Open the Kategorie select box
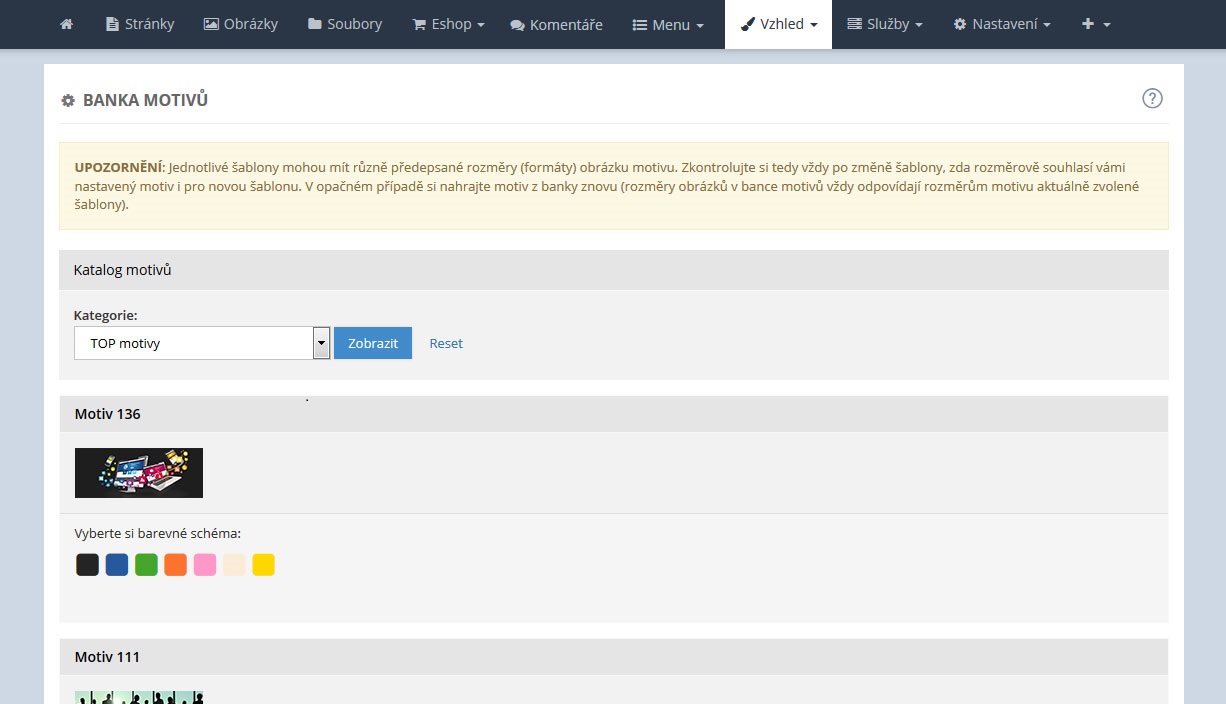The image size is (1226, 704). pos(201,343)
